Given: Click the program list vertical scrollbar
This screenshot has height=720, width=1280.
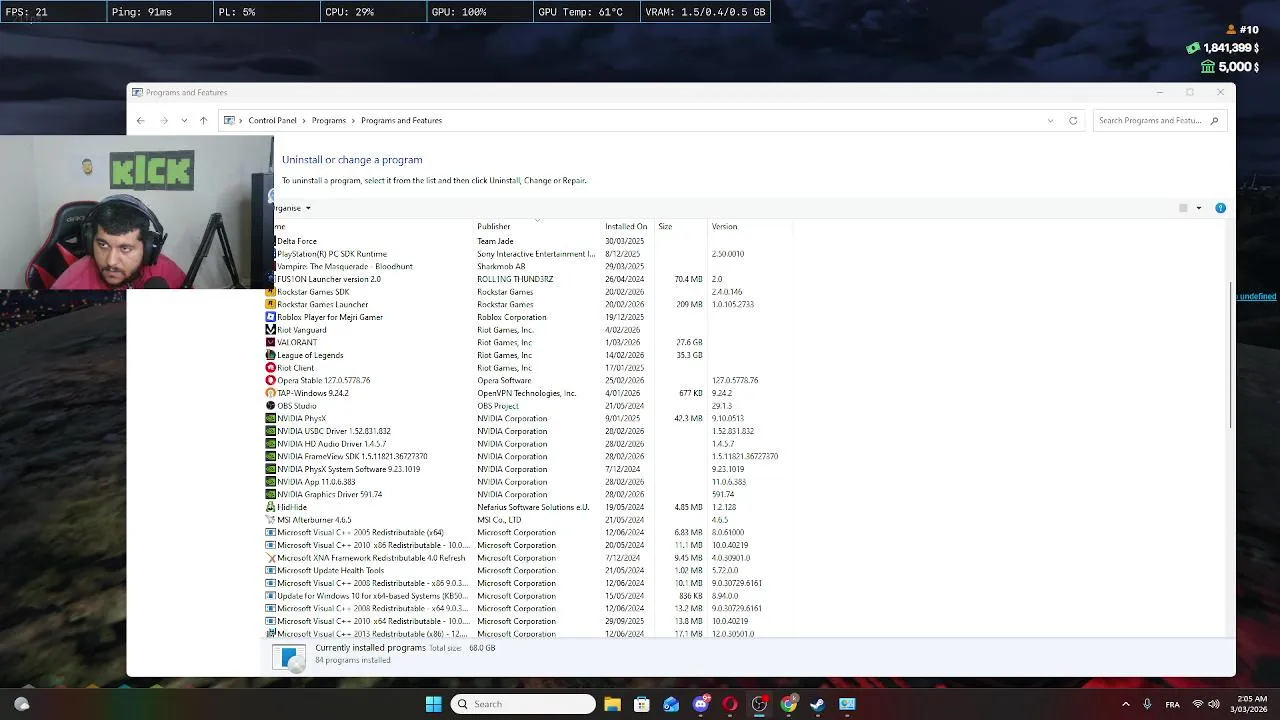Looking at the screenshot, I should point(1231,356).
